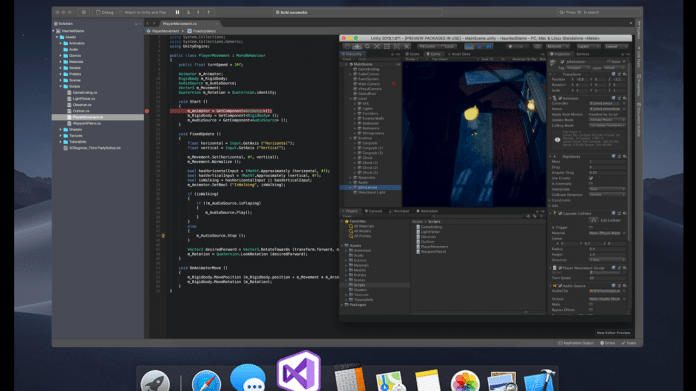Toggle the Use Gravity checkbox
The height and width of the screenshot is (391, 696).
591,178
